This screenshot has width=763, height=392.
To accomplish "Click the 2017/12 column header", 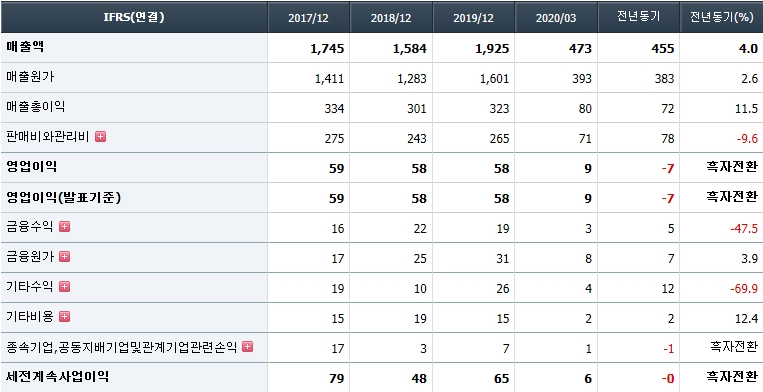I will point(309,18).
